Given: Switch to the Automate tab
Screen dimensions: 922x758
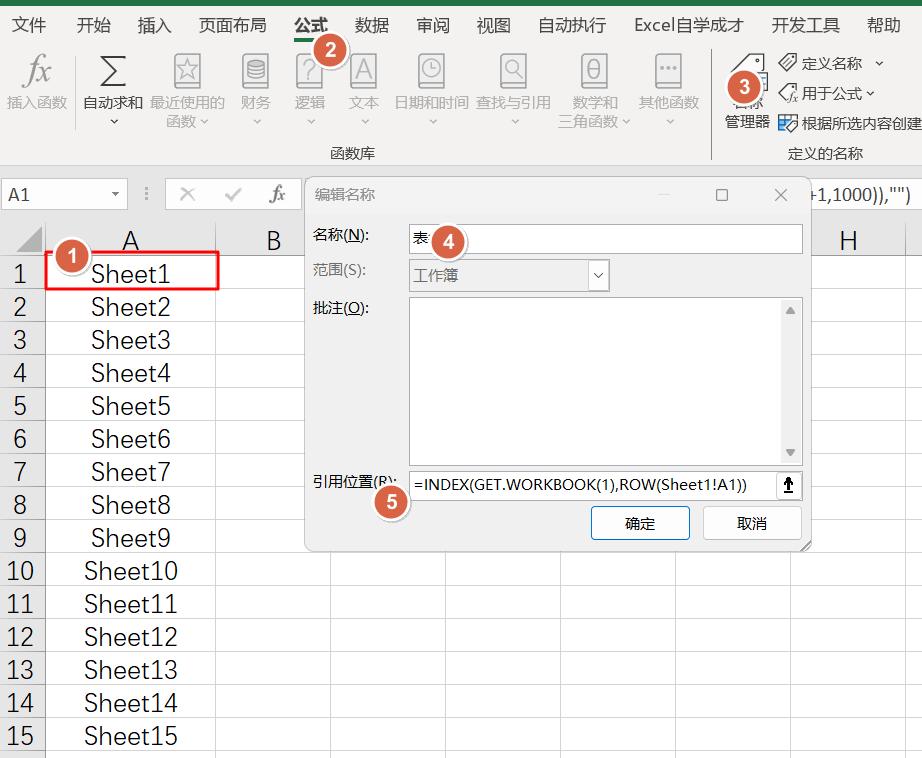Looking at the screenshot, I should click(572, 25).
